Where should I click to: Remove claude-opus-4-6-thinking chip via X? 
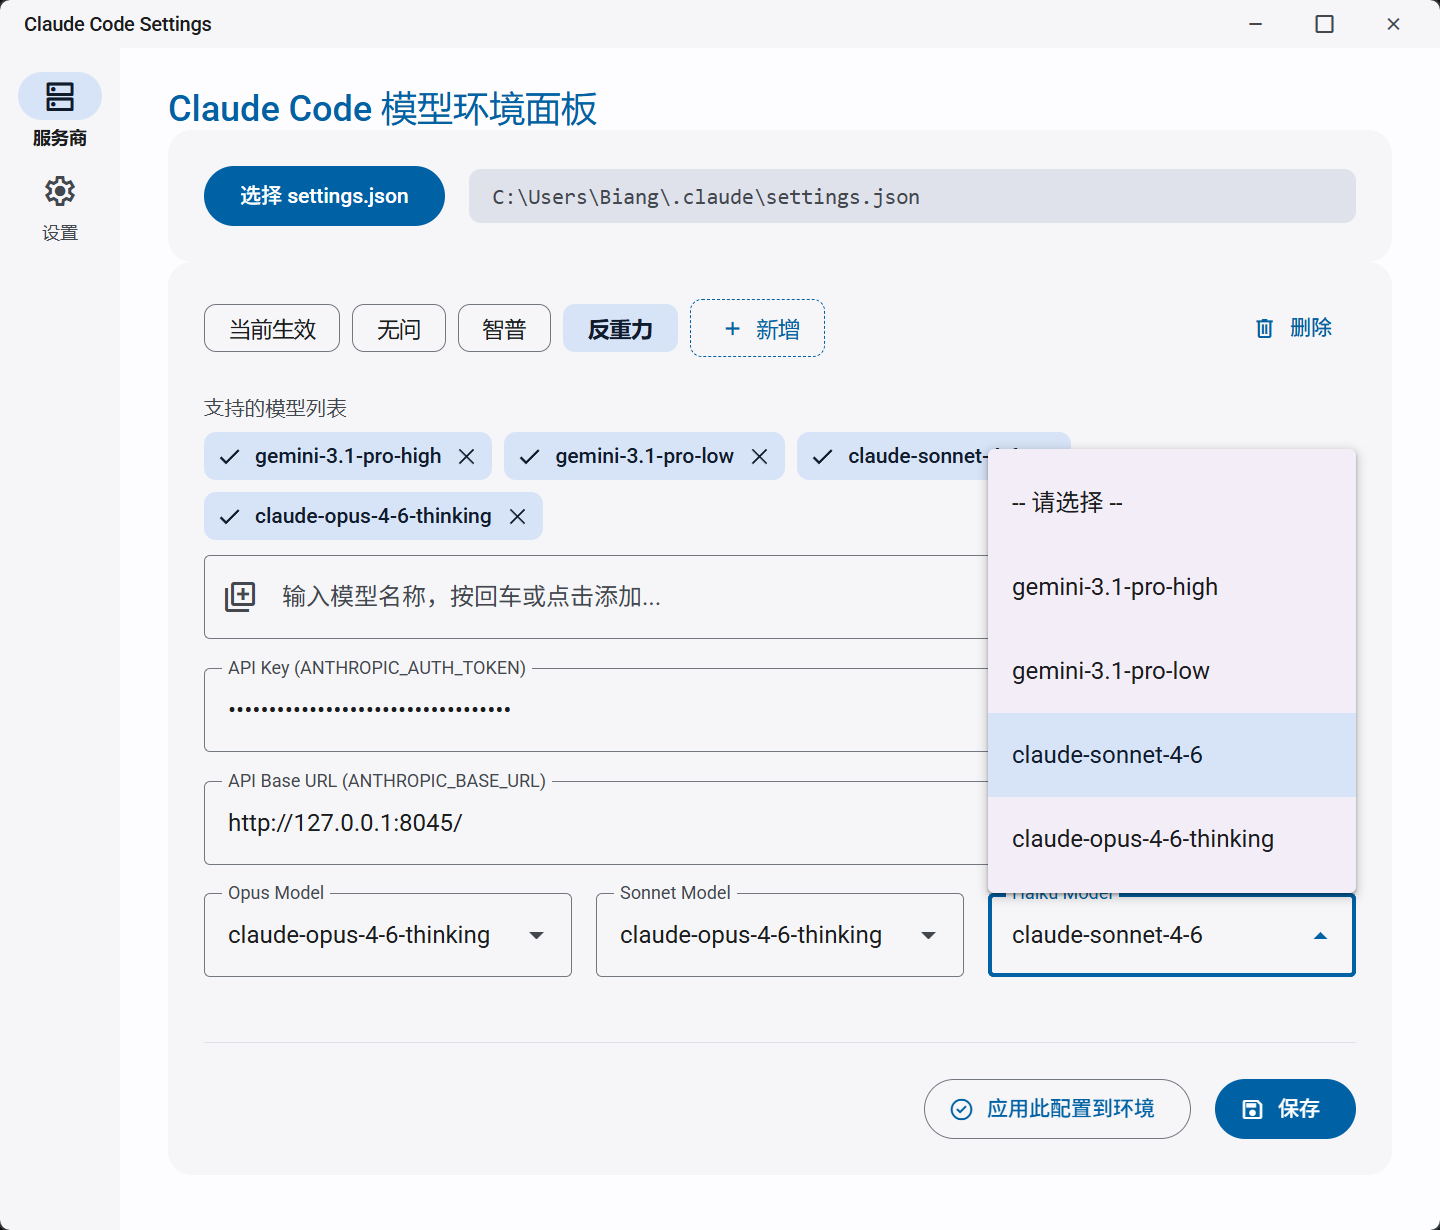pyautogui.click(x=517, y=516)
